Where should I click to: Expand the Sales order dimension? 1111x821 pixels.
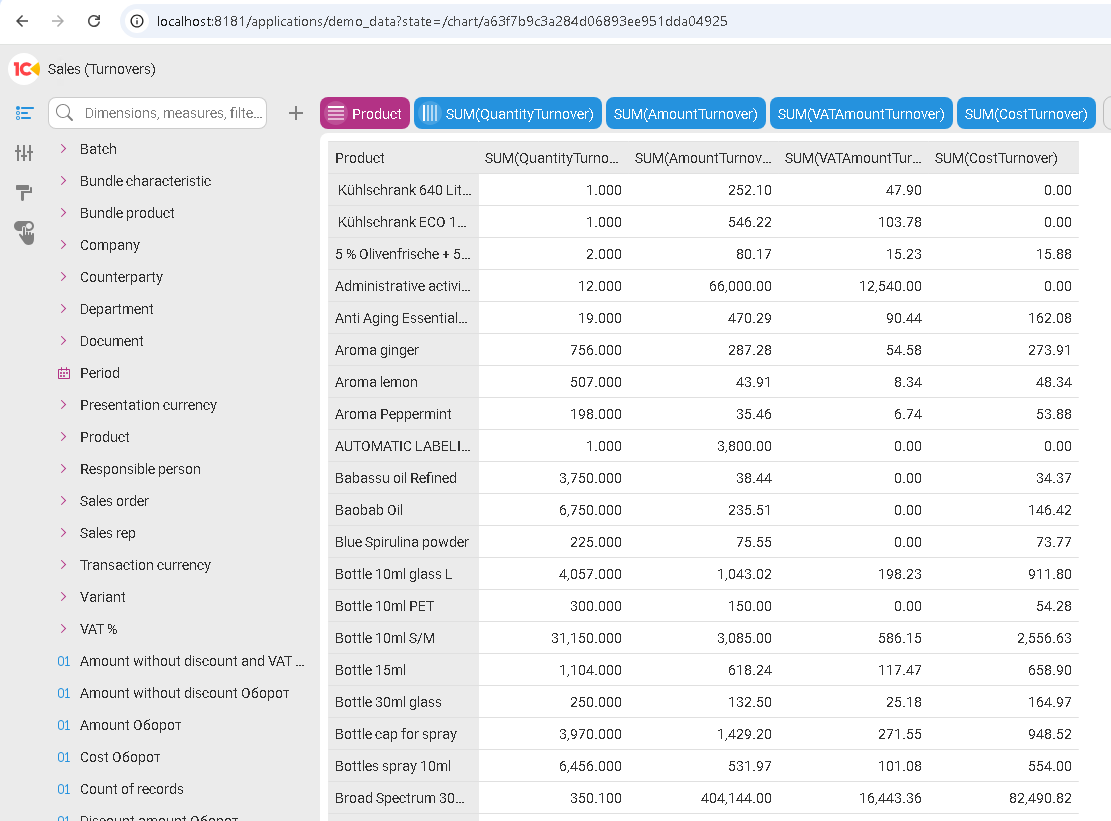[64, 501]
